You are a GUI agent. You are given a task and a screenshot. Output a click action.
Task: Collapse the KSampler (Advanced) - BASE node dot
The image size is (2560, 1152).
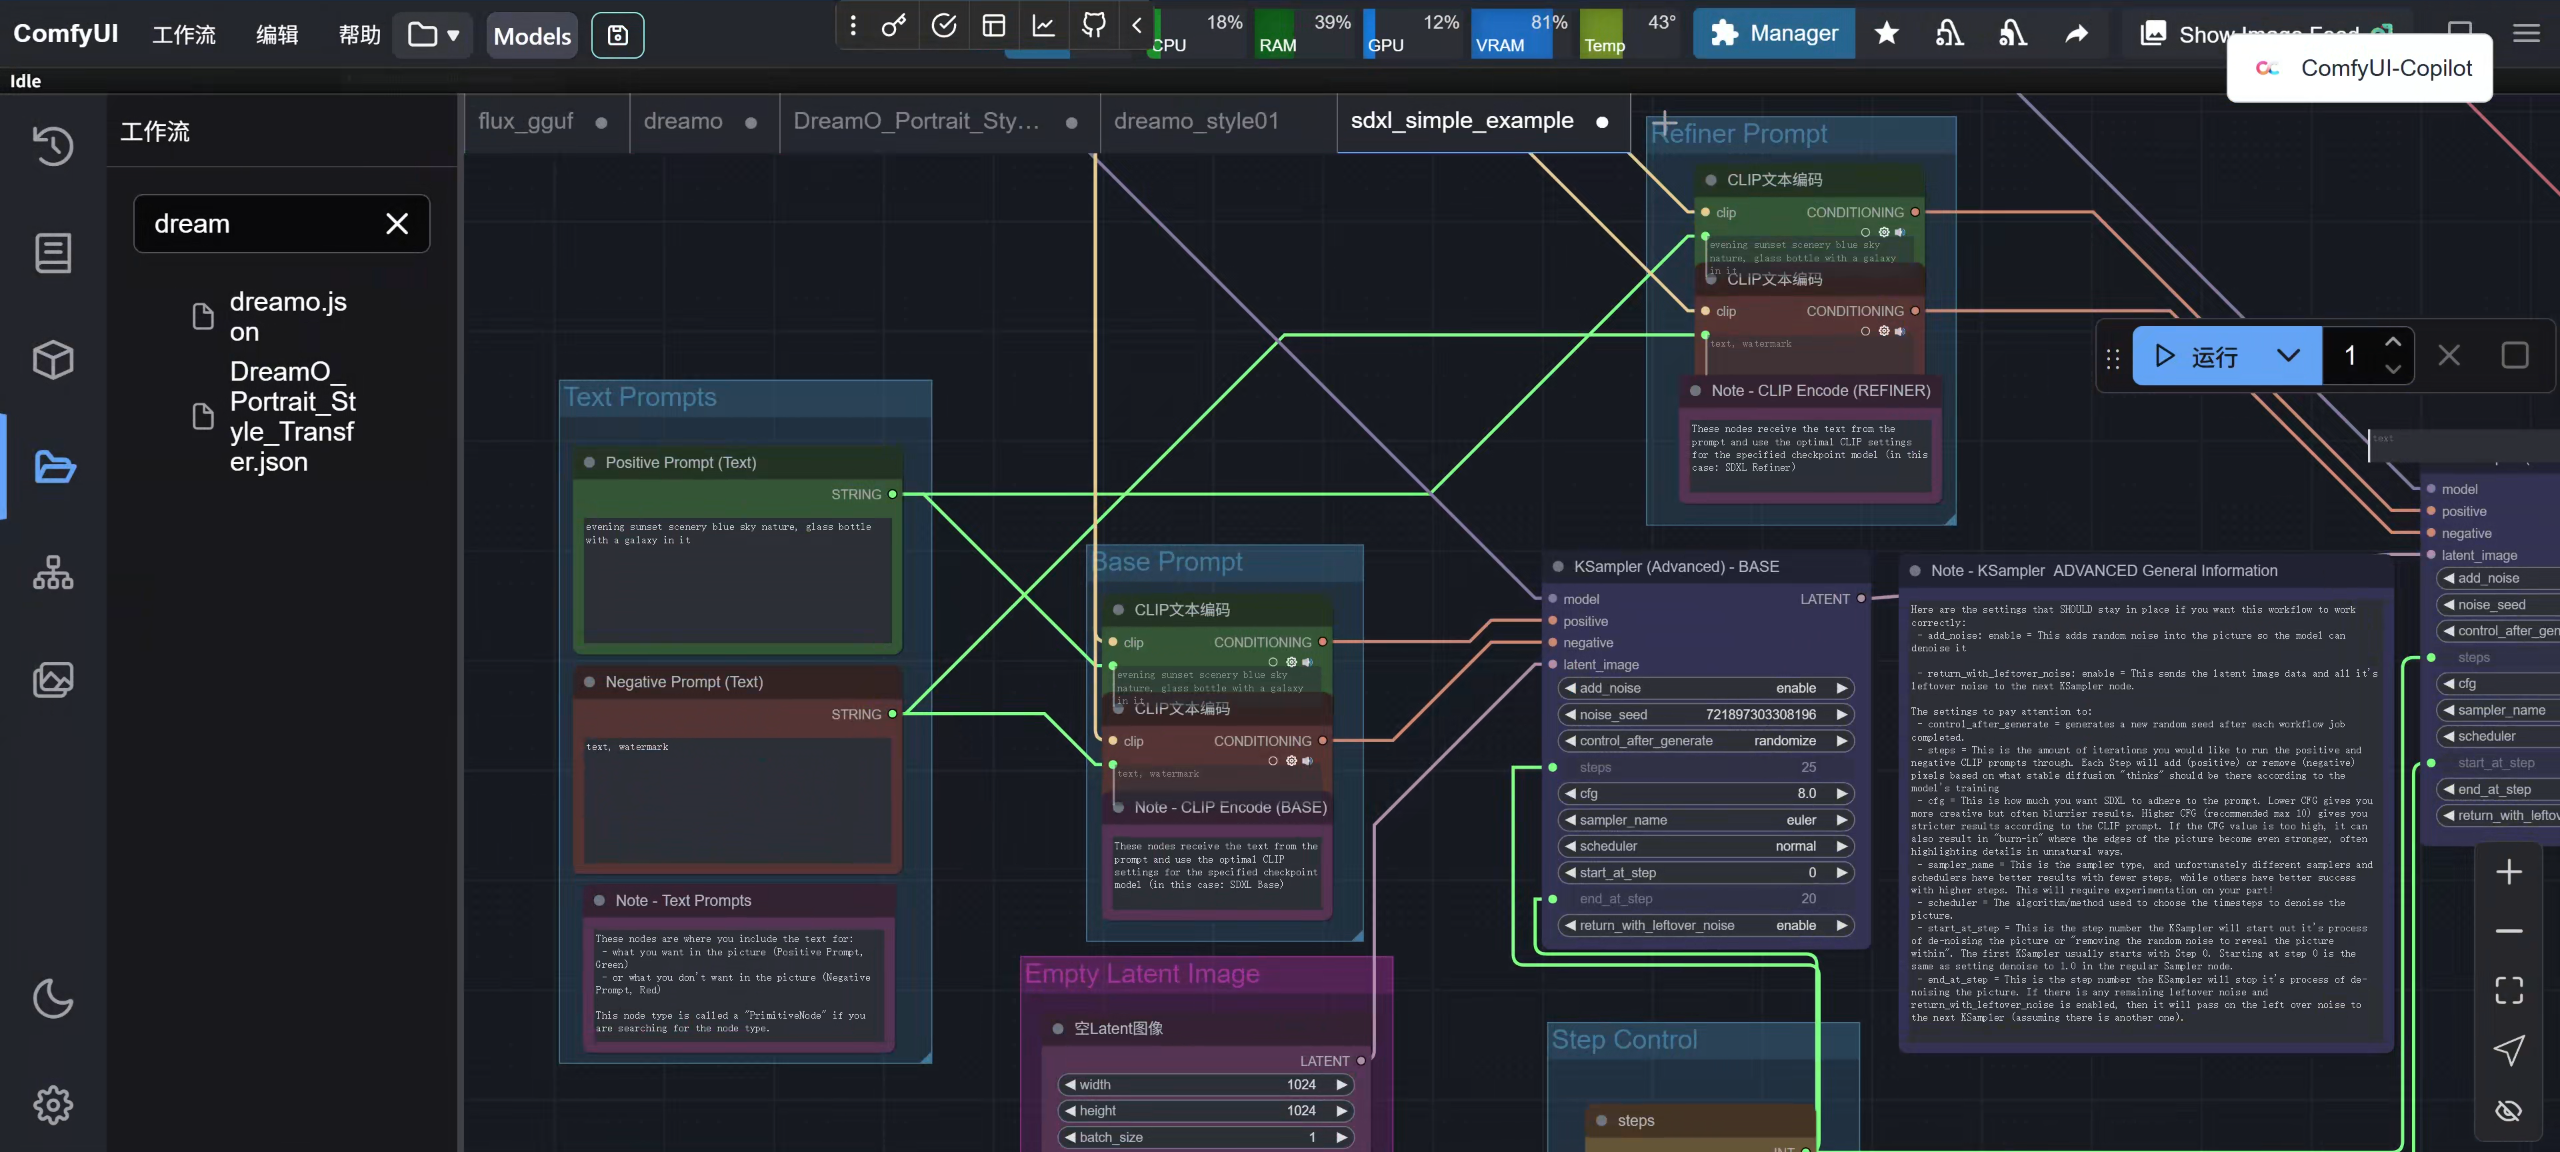(x=1558, y=567)
